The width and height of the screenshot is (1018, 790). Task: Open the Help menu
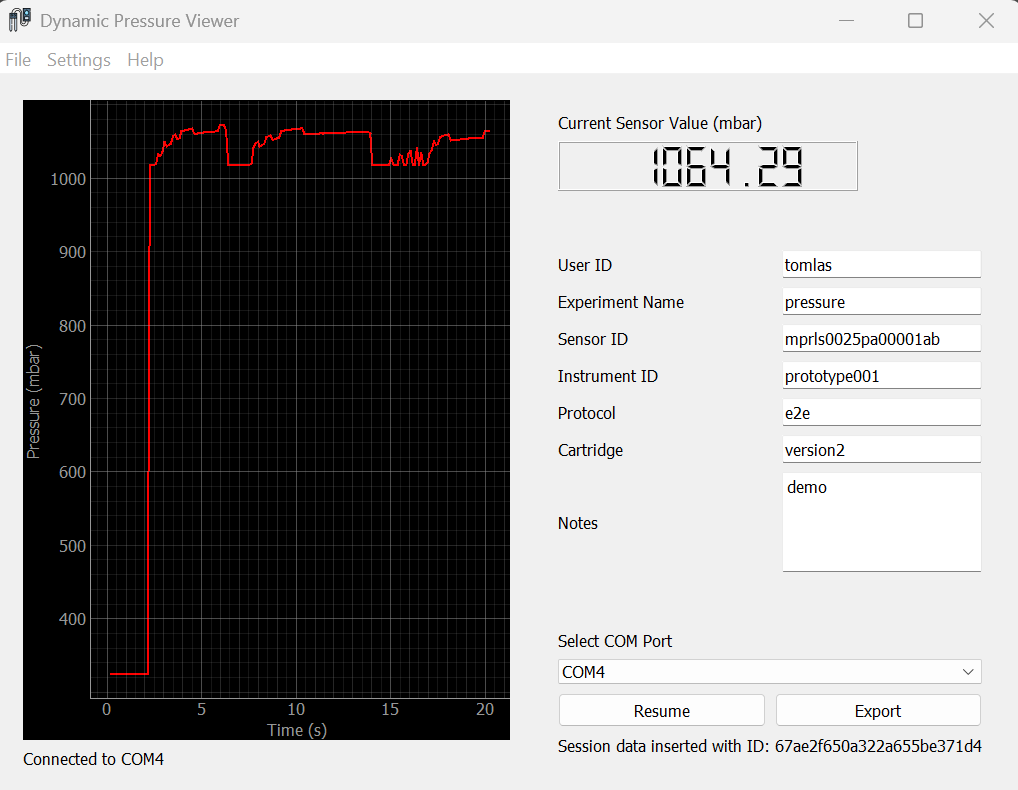tap(145, 60)
